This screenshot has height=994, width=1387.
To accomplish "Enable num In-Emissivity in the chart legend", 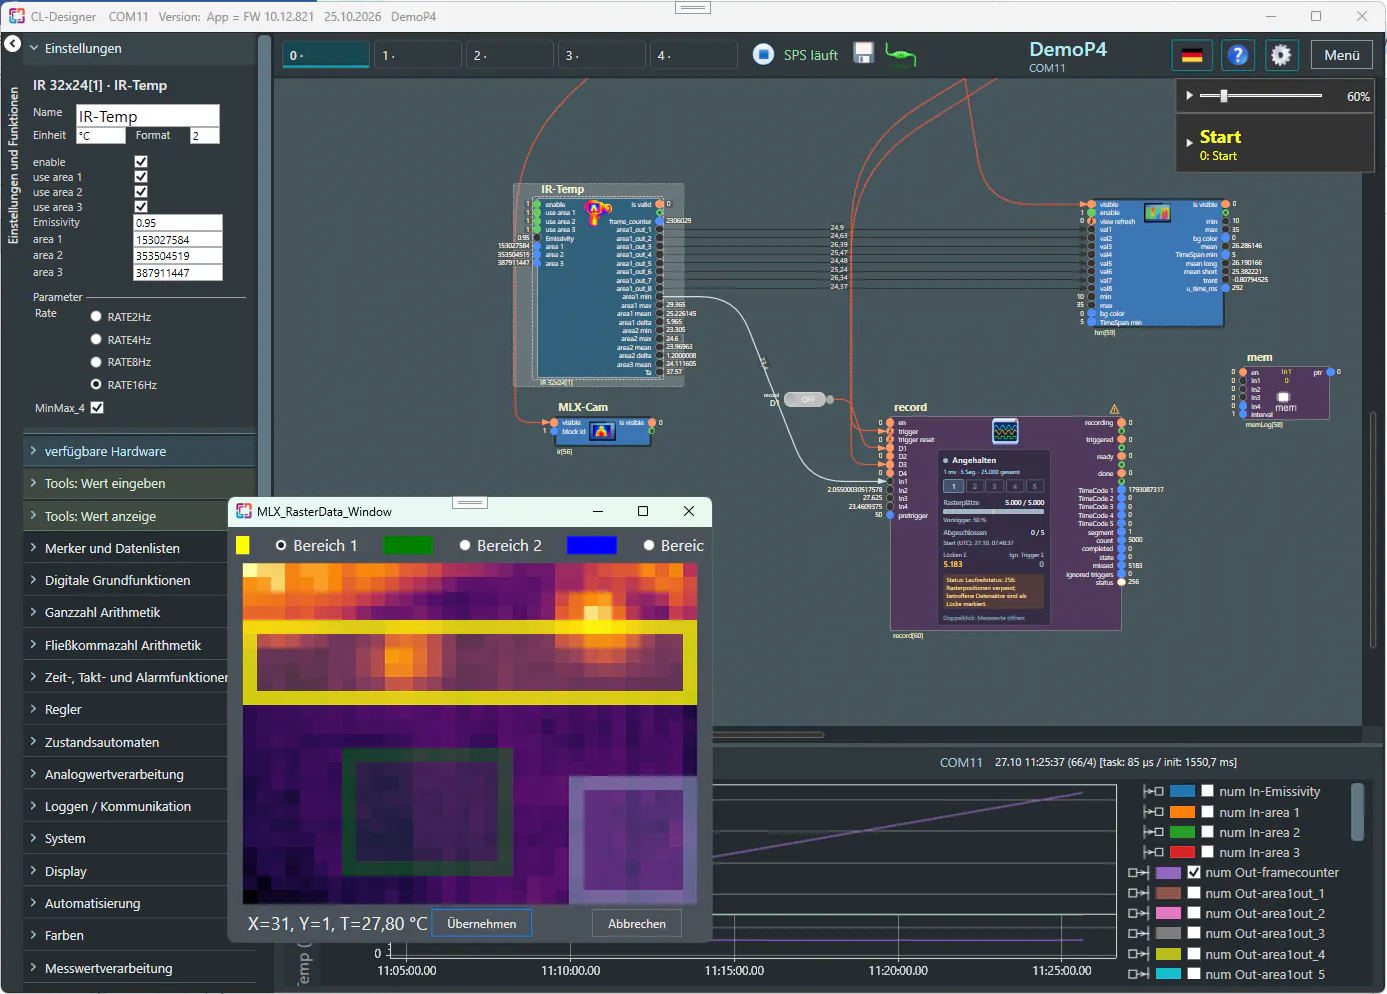I will 1208,791.
